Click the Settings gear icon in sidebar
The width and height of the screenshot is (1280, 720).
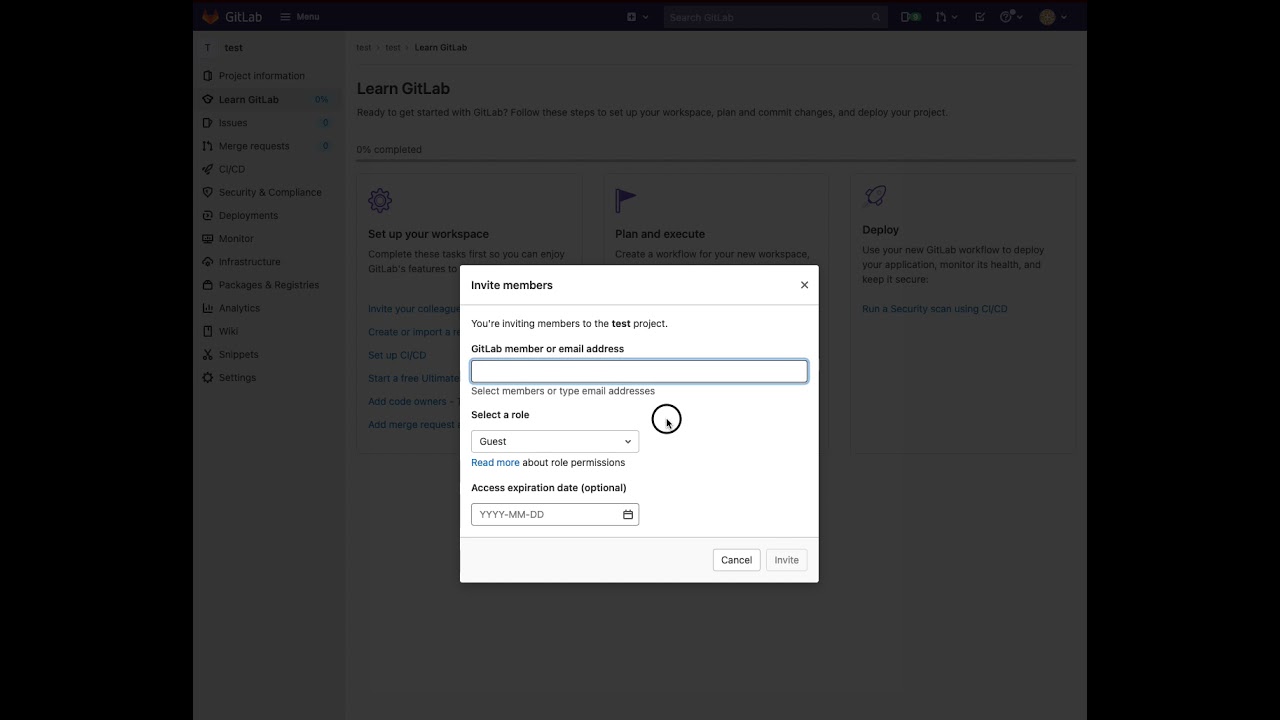(208, 378)
